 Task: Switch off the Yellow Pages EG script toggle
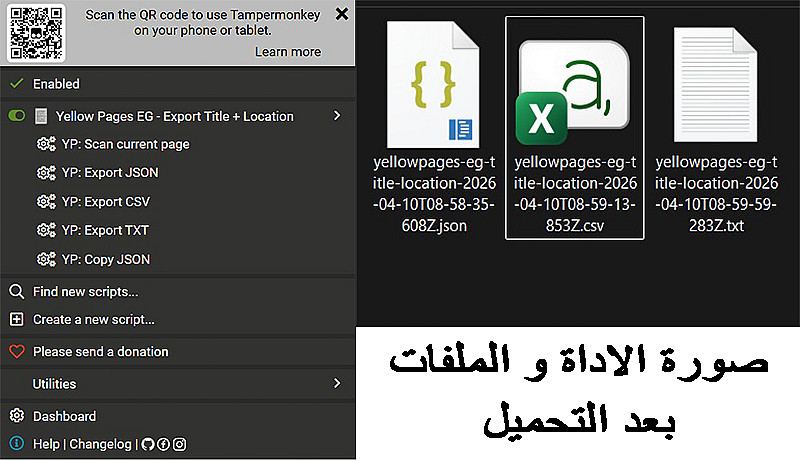tap(17, 116)
